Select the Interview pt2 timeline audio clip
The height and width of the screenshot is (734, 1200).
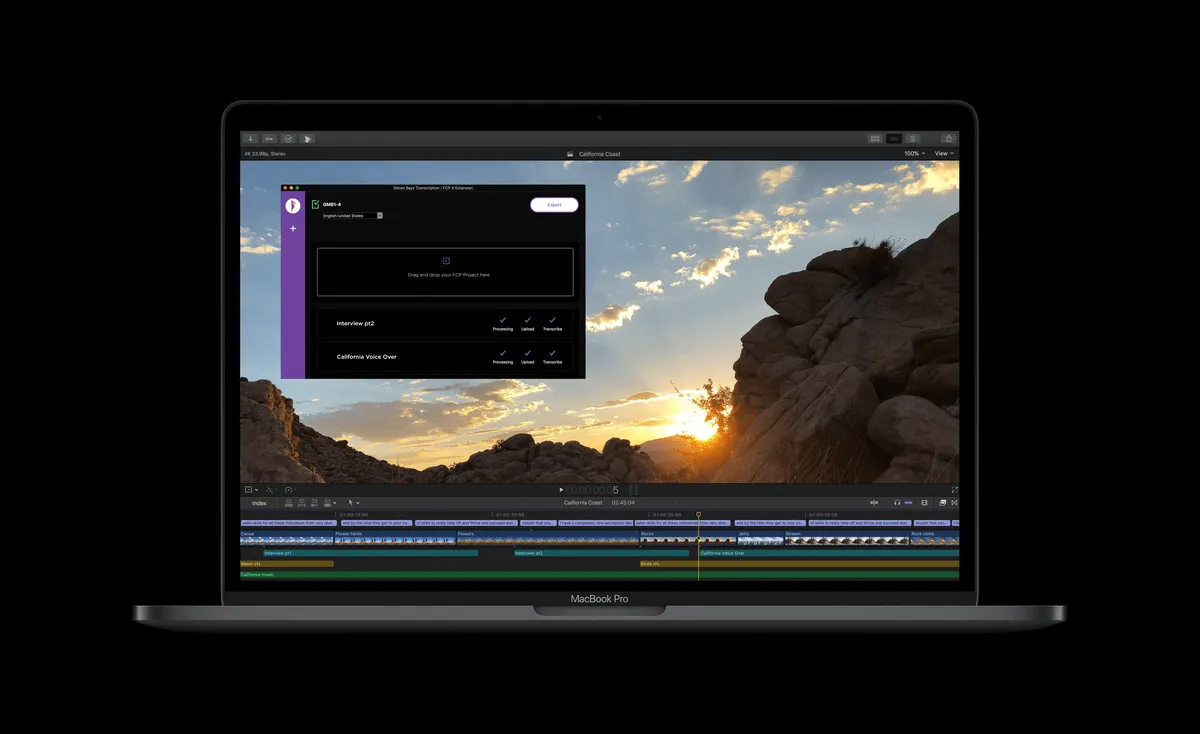click(601, 553)
